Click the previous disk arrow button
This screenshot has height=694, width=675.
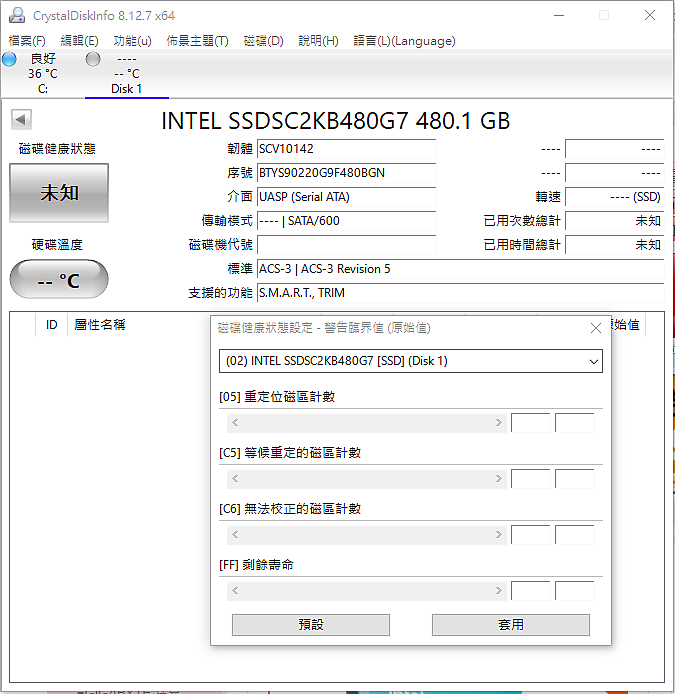click(21, 120)
